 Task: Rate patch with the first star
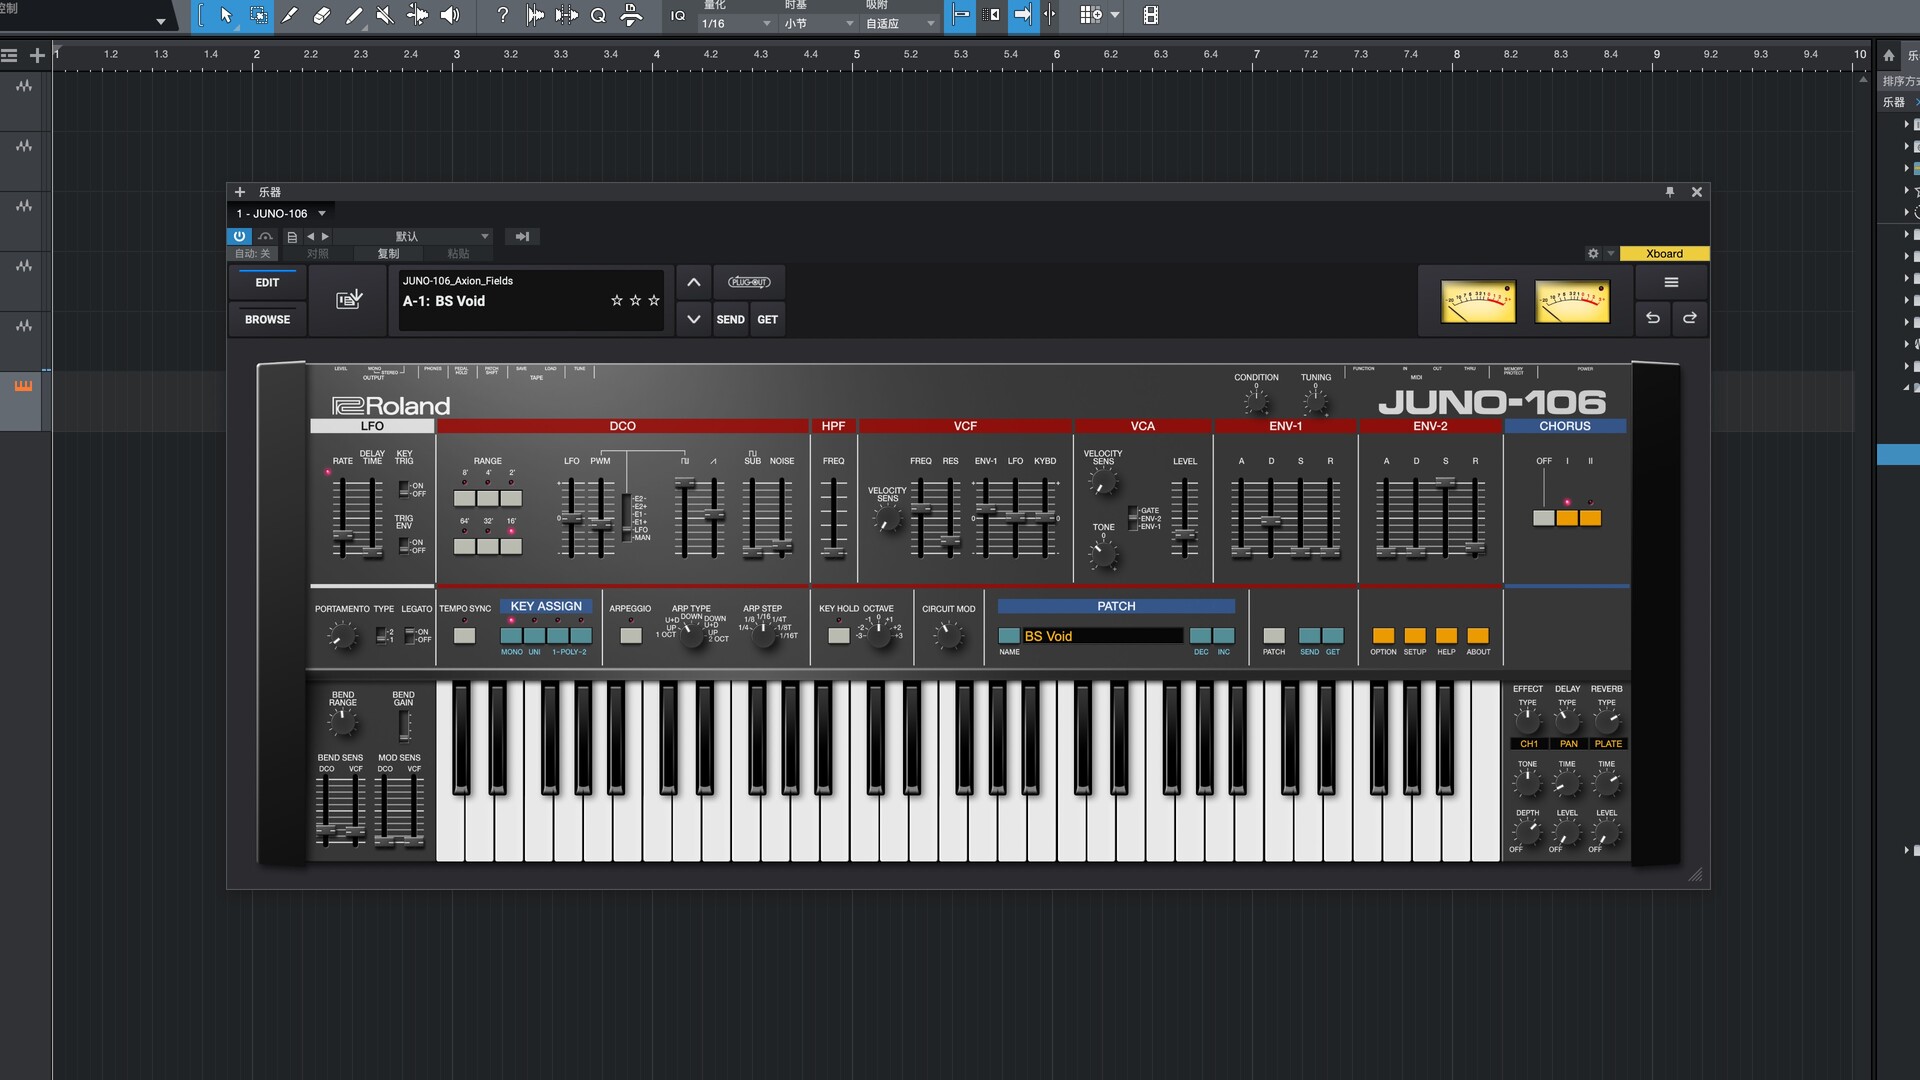tap(617, 300)
